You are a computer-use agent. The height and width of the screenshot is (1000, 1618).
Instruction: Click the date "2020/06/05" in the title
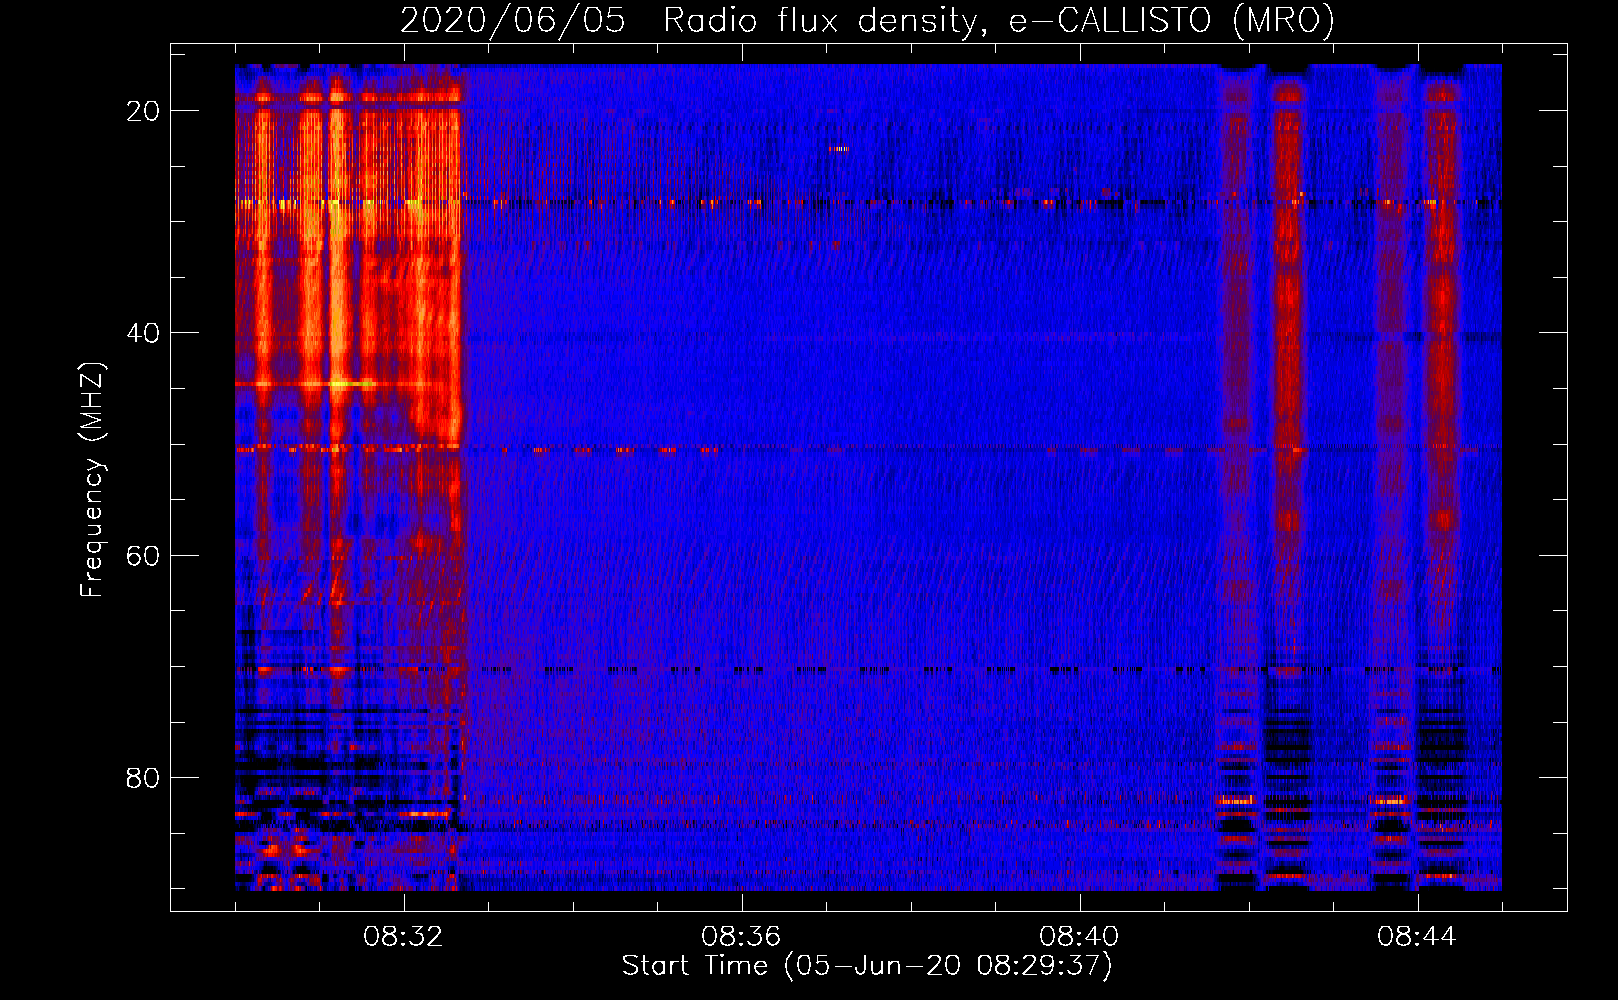click(x=513, y=20)
